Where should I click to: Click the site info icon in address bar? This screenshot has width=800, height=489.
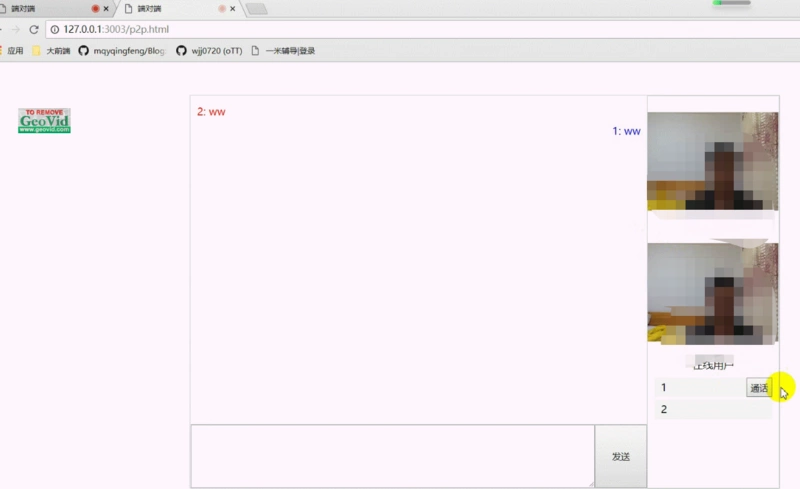click(x=55, y=30)
